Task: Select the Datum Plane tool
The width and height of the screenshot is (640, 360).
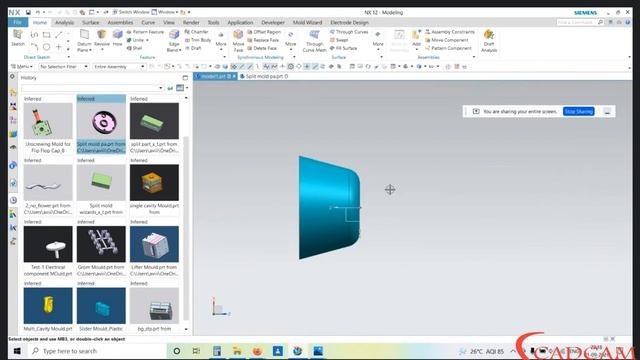Action: (x=84, y=41)
